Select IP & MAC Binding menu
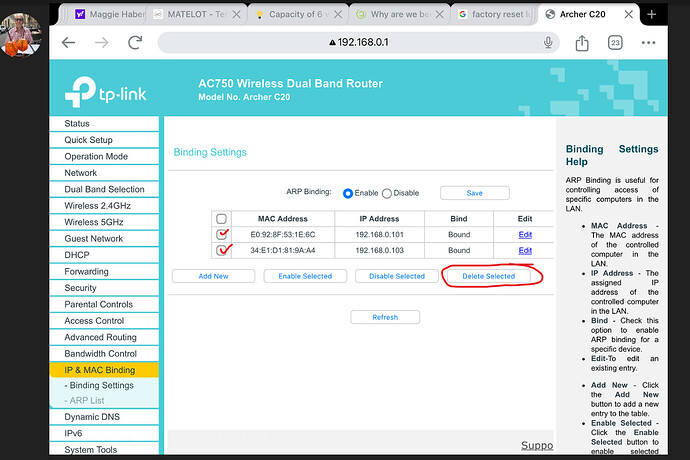Screen dimensions: 690x460 [104, 370]
